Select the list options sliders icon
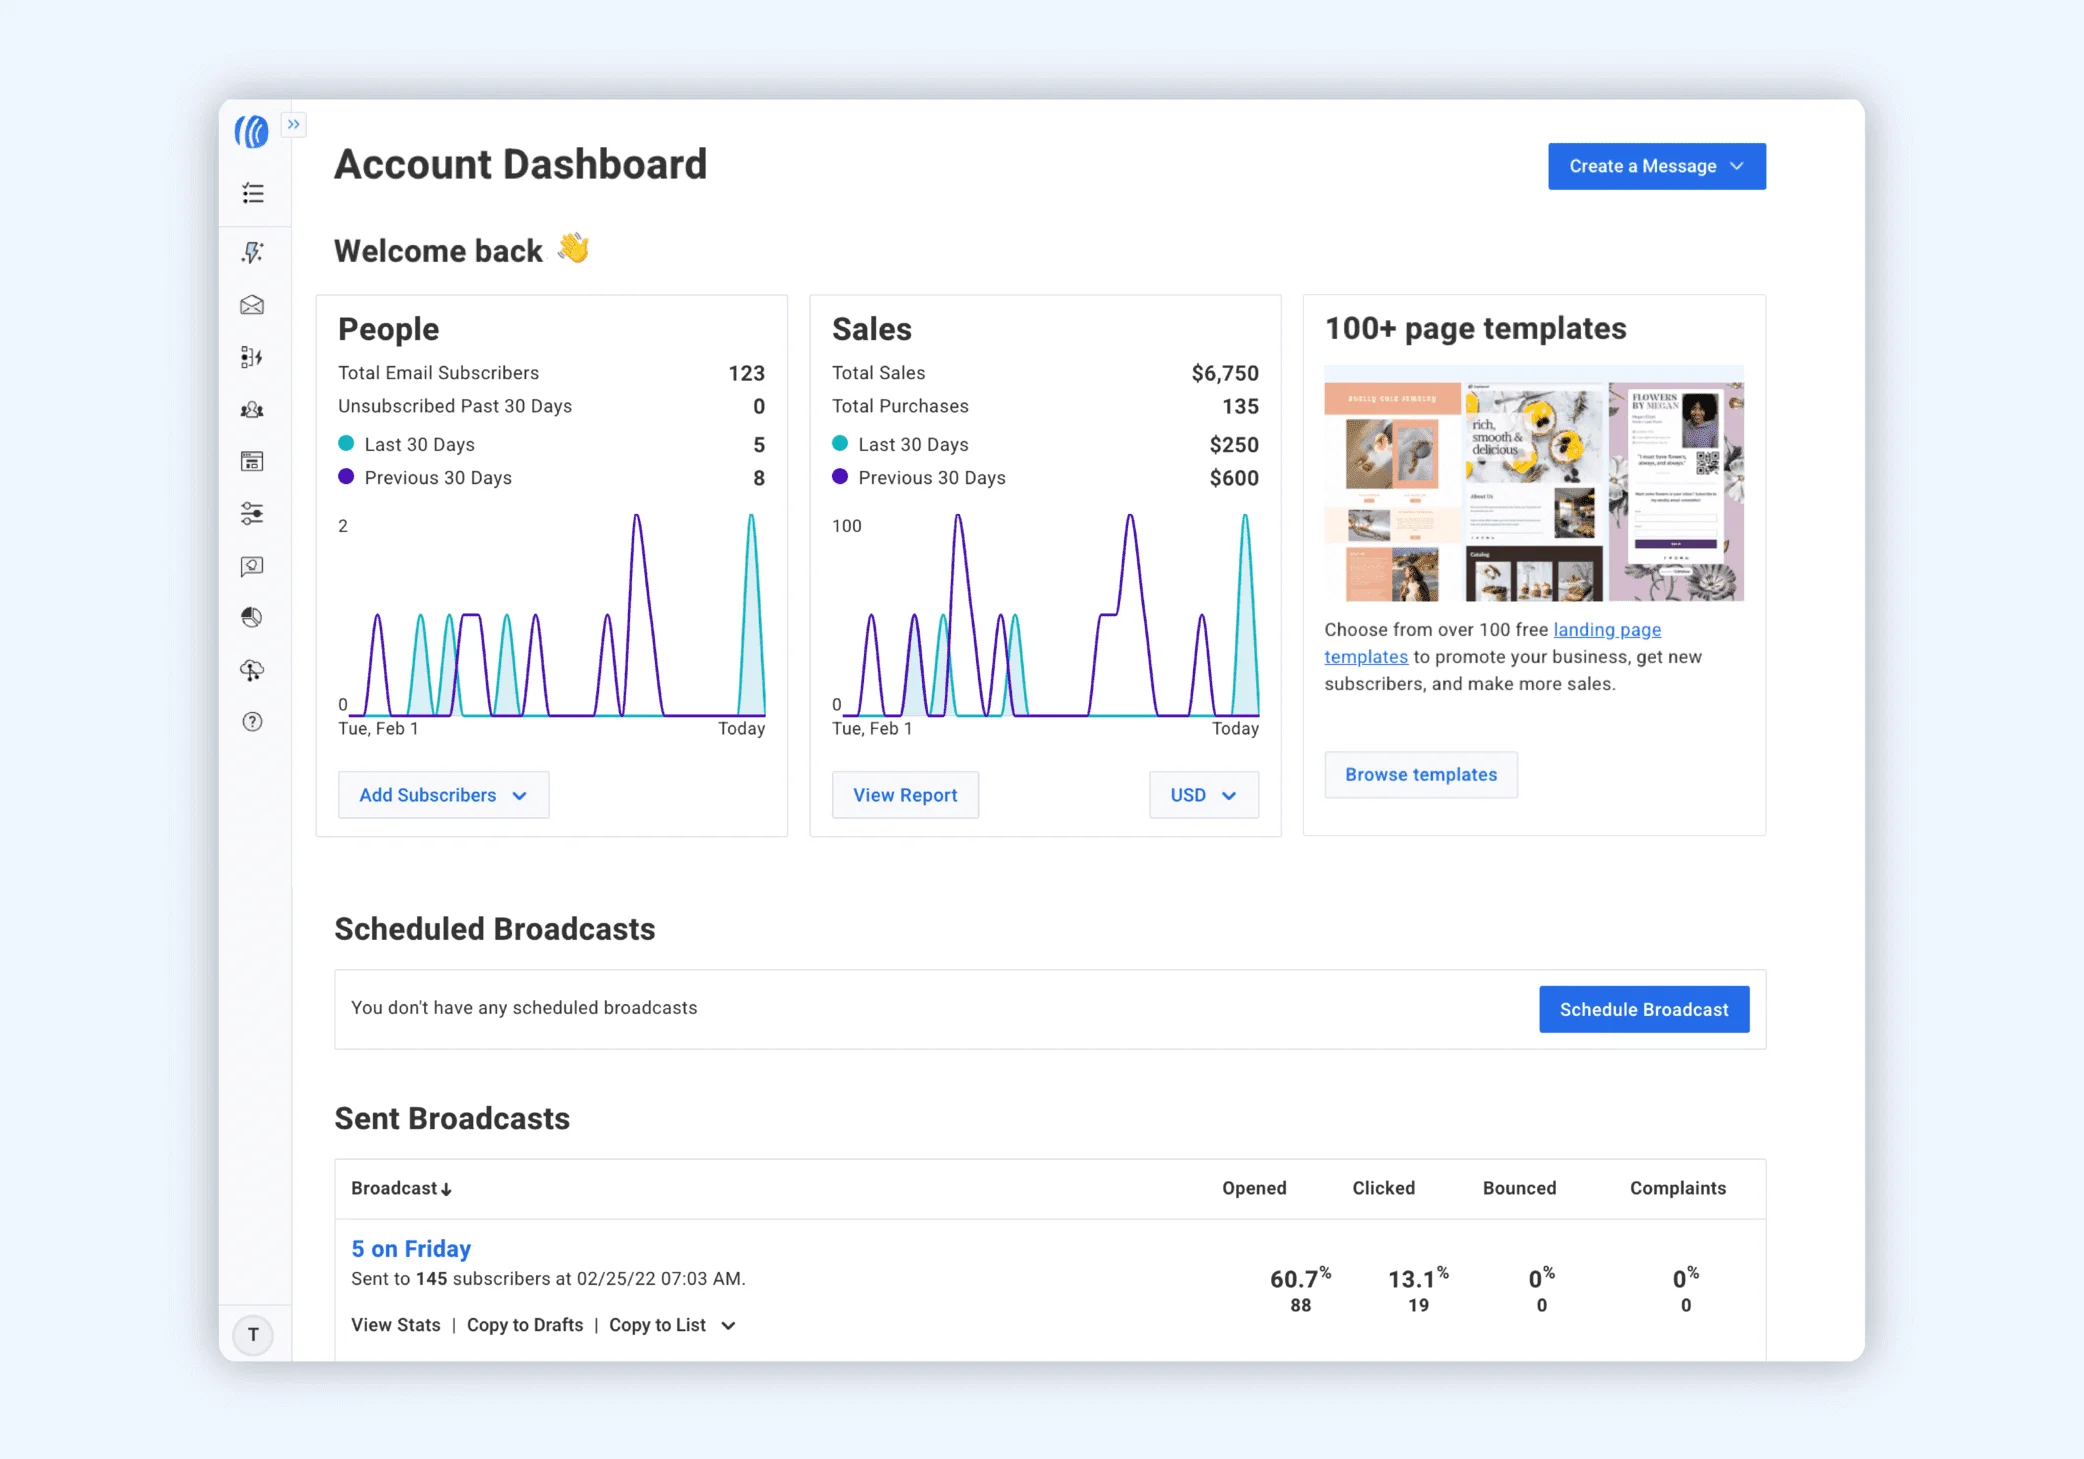This screenshot has height=1459, width=2084. [252, 513]
